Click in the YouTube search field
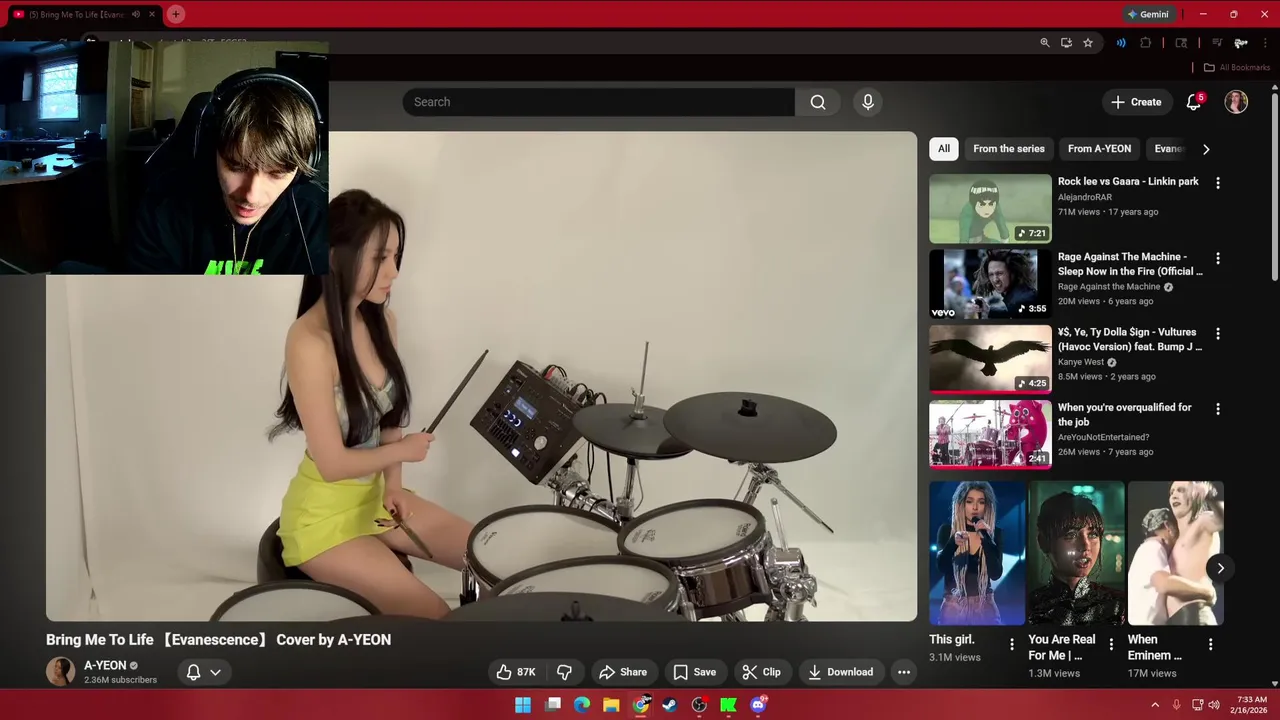This screenshot has width=1280, height=720. click(x=598, y=102)
